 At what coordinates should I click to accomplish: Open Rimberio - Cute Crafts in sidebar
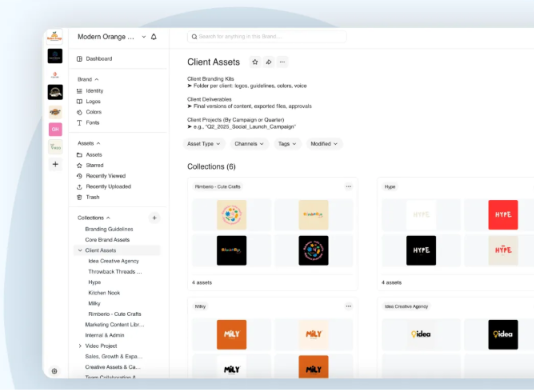[115, 314]
